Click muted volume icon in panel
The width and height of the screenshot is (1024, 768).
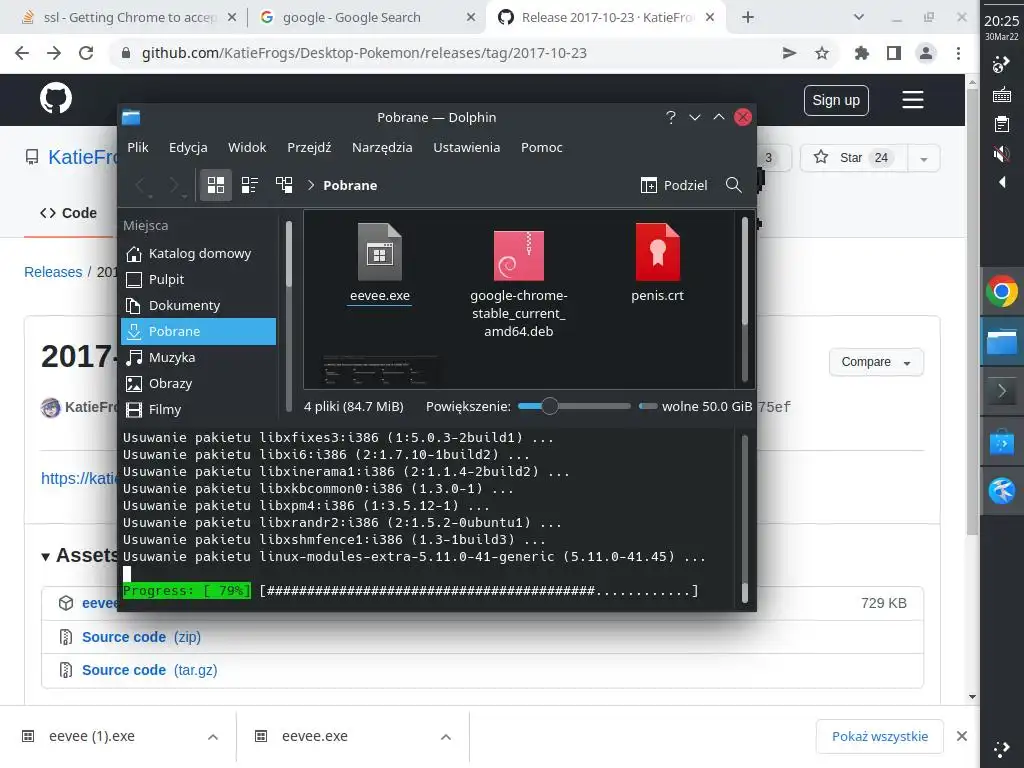[1001, 154]
